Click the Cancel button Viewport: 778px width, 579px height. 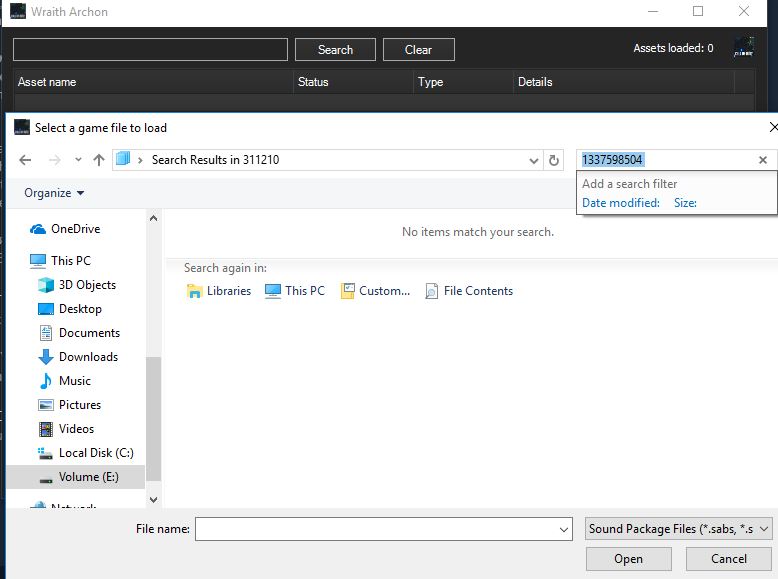click(728, 559)
